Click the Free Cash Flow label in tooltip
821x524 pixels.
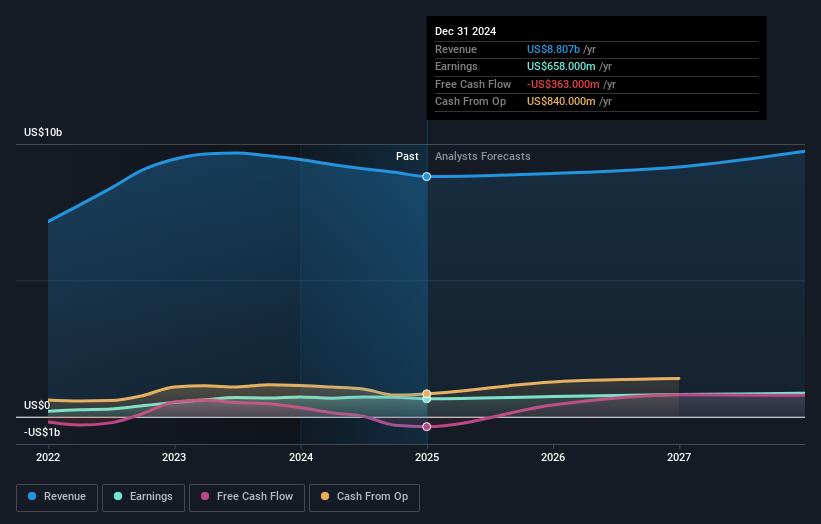pos(473,84)
